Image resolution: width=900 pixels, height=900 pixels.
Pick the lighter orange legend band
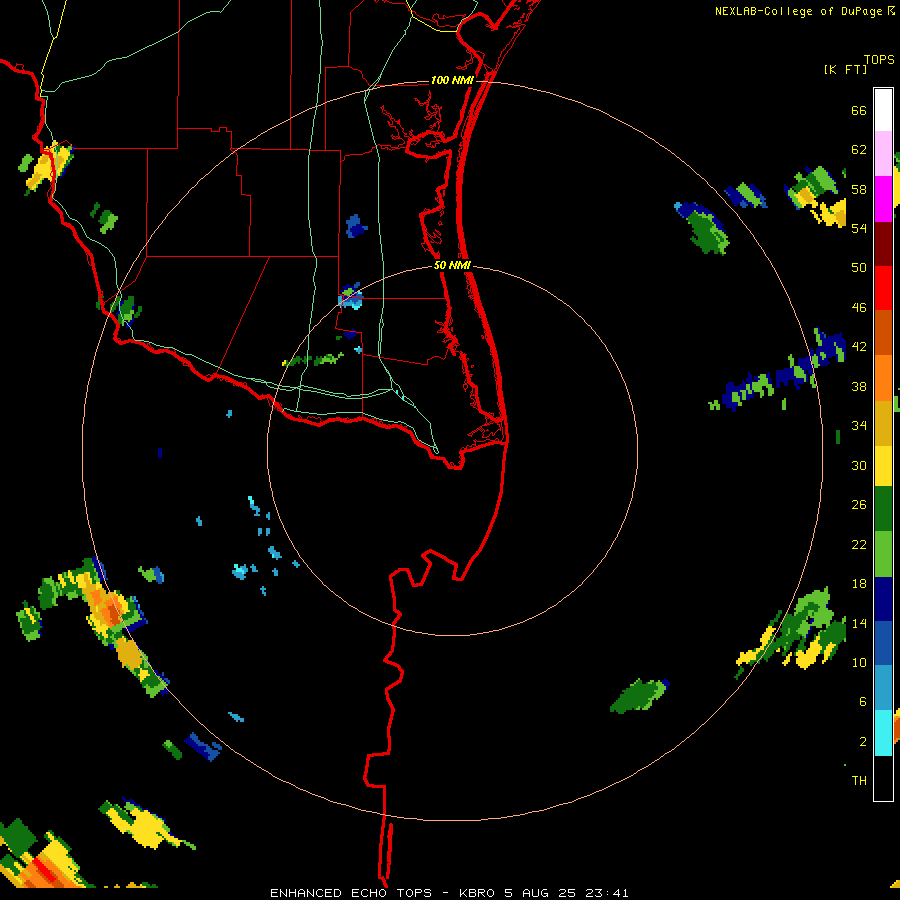click(x=883, y=378)
